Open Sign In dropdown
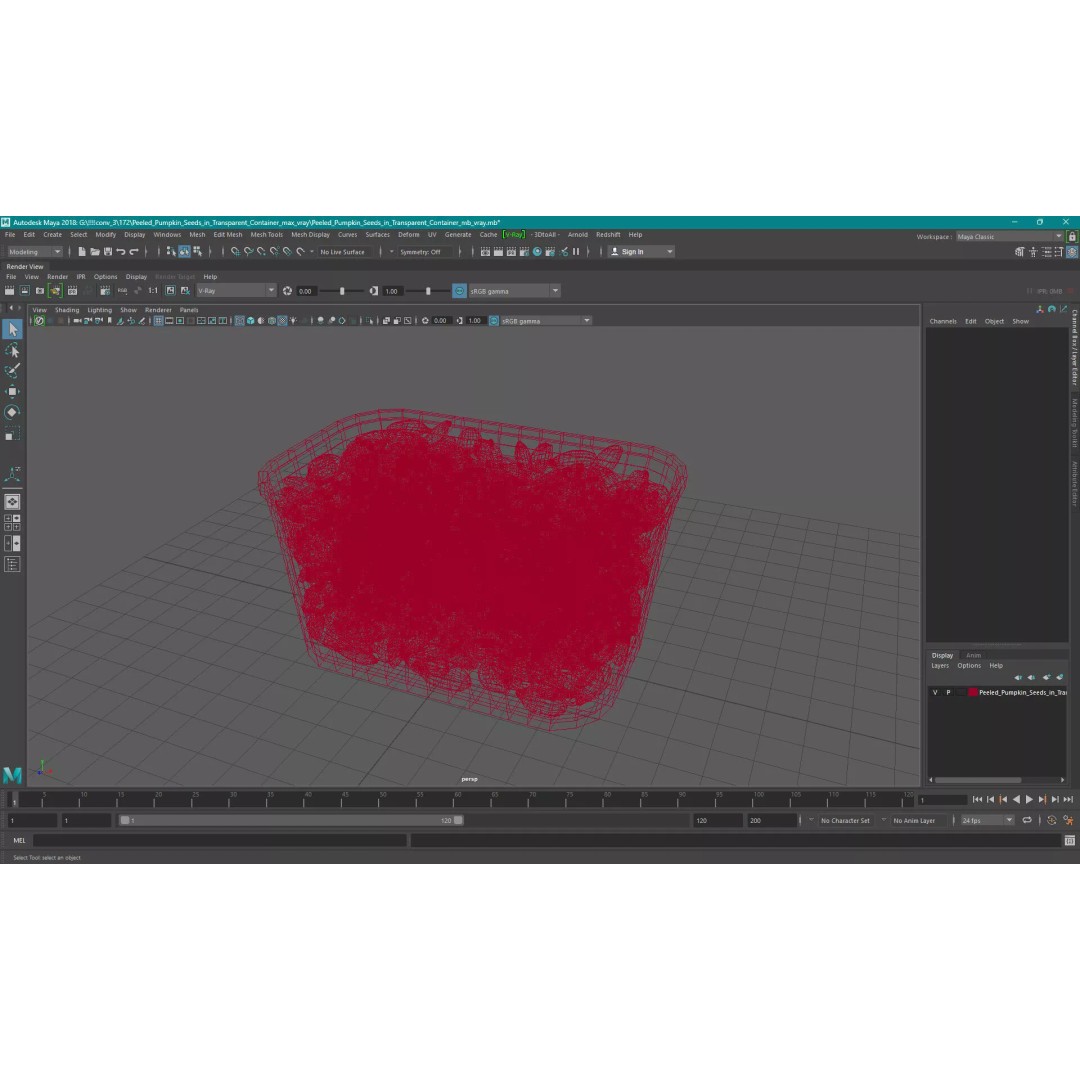Screen dimensions: 1080x1080 [641, 252]
